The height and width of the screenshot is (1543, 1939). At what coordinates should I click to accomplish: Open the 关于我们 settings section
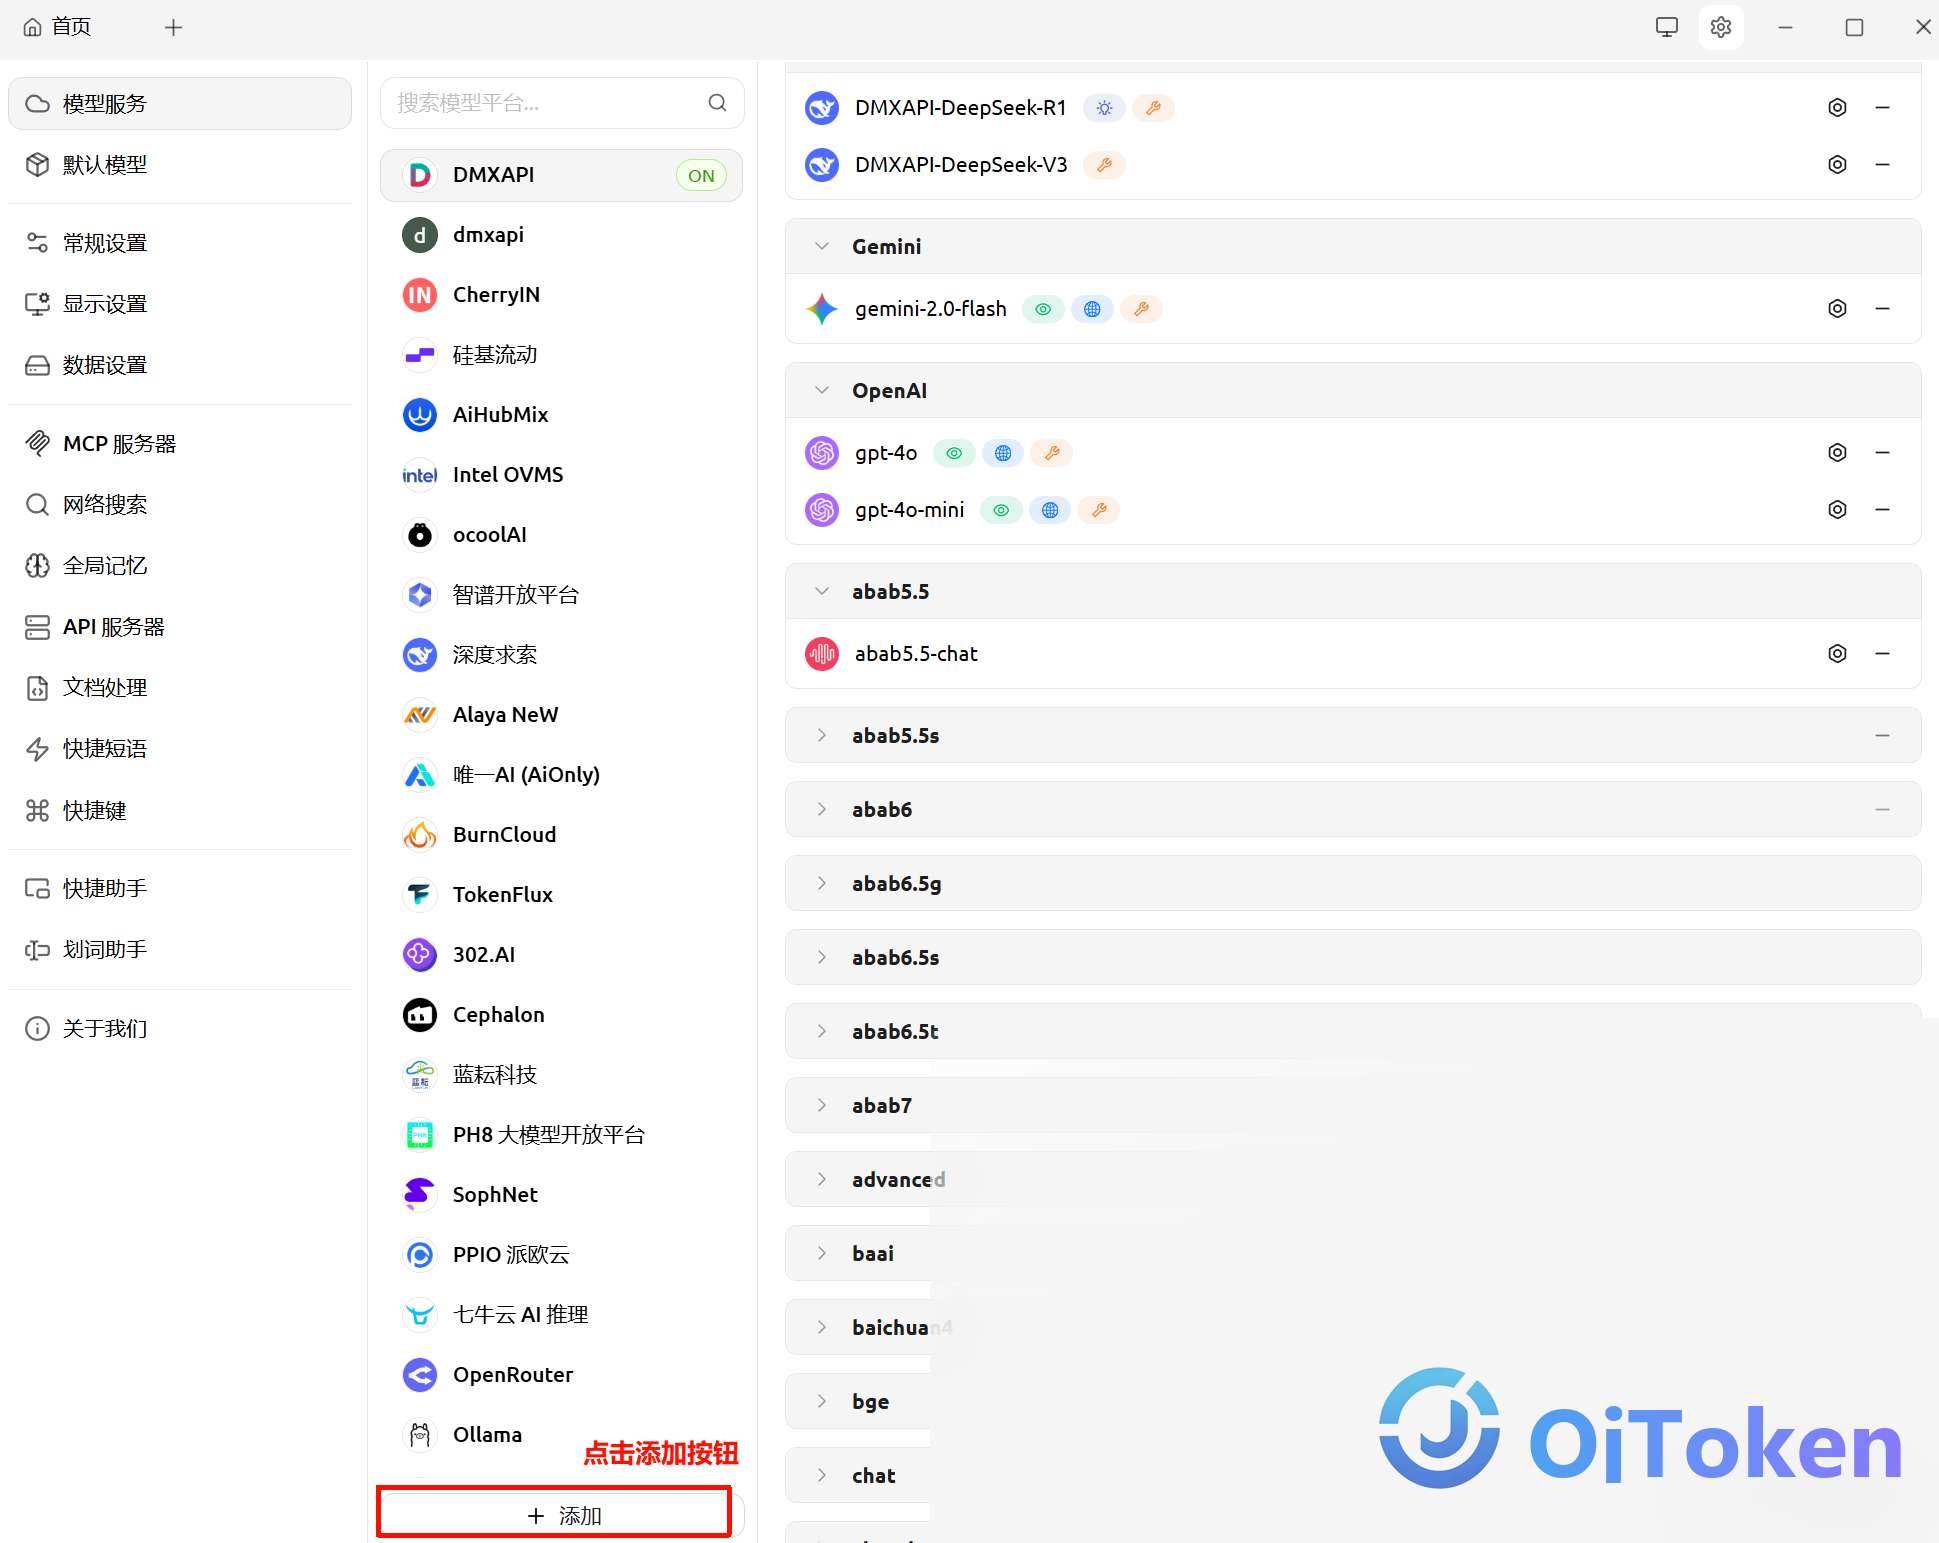180,1029
